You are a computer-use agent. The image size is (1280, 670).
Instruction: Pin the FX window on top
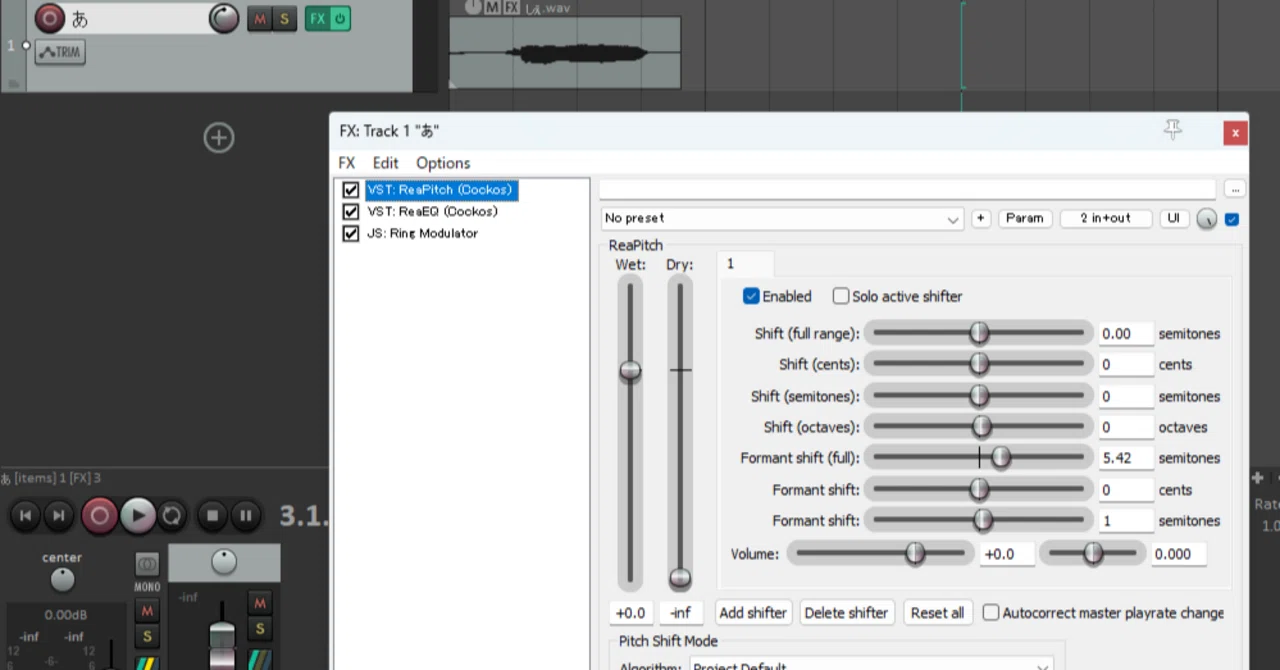coord(1172,130)
